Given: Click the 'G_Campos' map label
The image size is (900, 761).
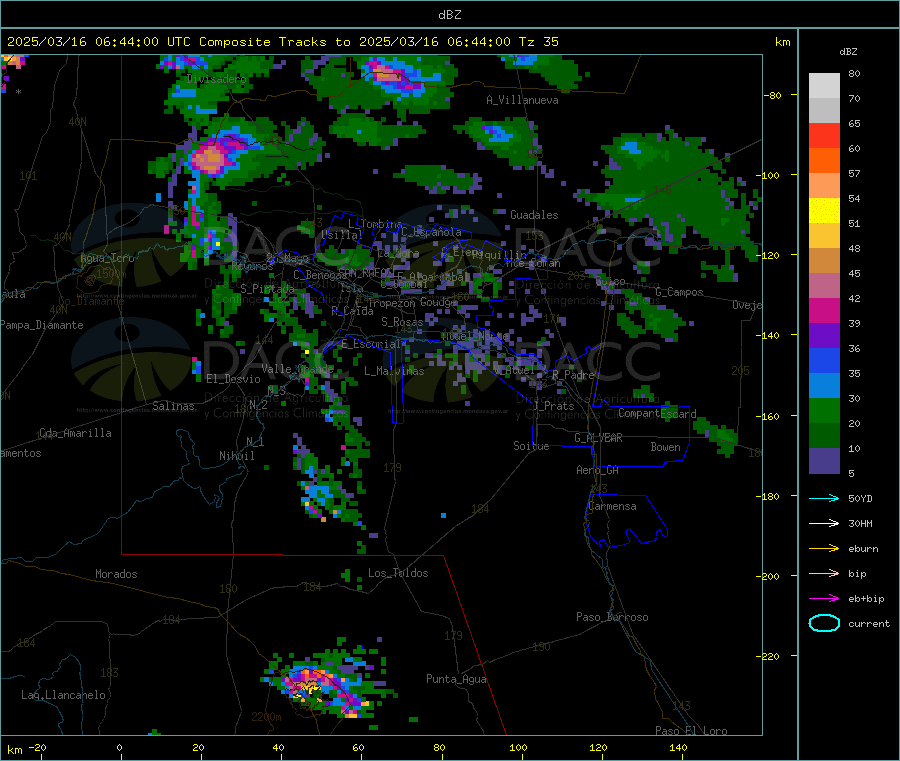Looking at the screenshot, I should click(679, 292).
